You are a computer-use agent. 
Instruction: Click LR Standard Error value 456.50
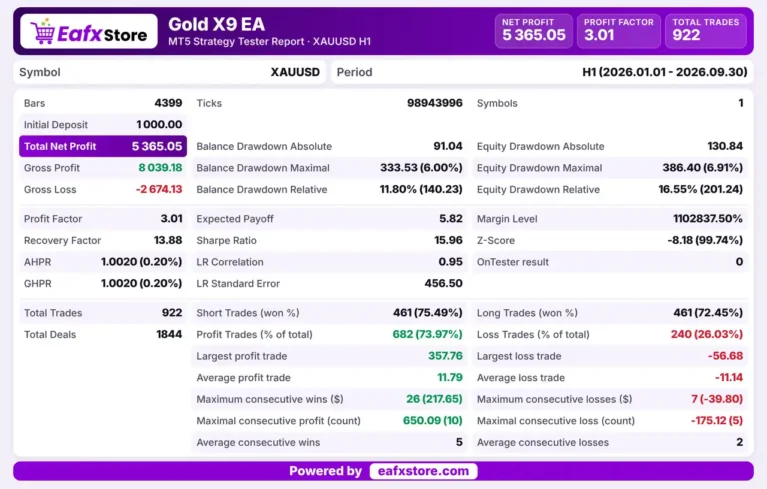coord(443,283)
